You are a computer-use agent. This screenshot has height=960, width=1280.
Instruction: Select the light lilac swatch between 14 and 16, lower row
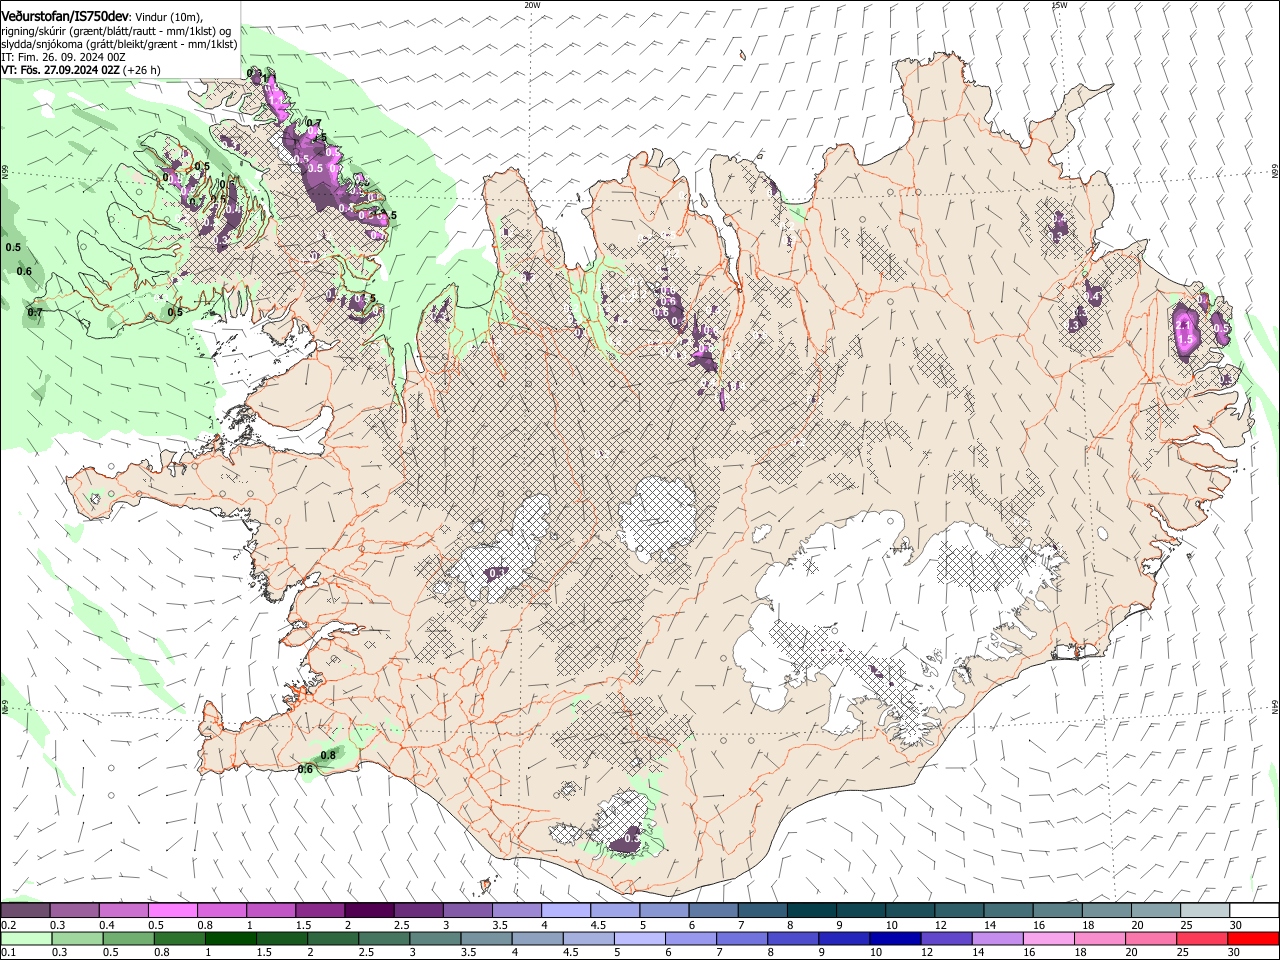996,938
